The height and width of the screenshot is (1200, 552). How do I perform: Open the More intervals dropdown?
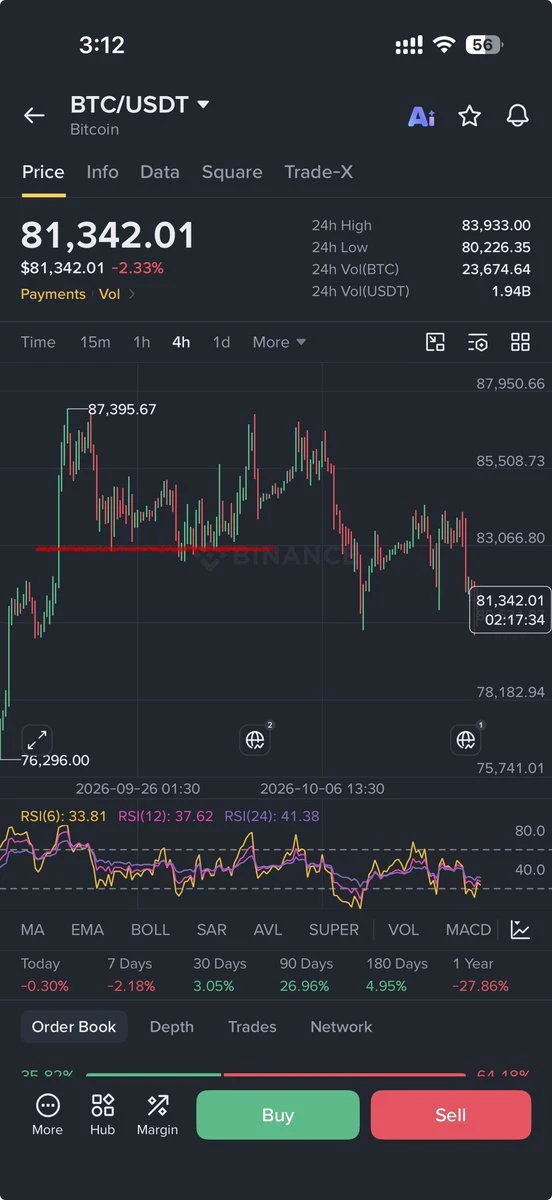[x=279, y=342]
